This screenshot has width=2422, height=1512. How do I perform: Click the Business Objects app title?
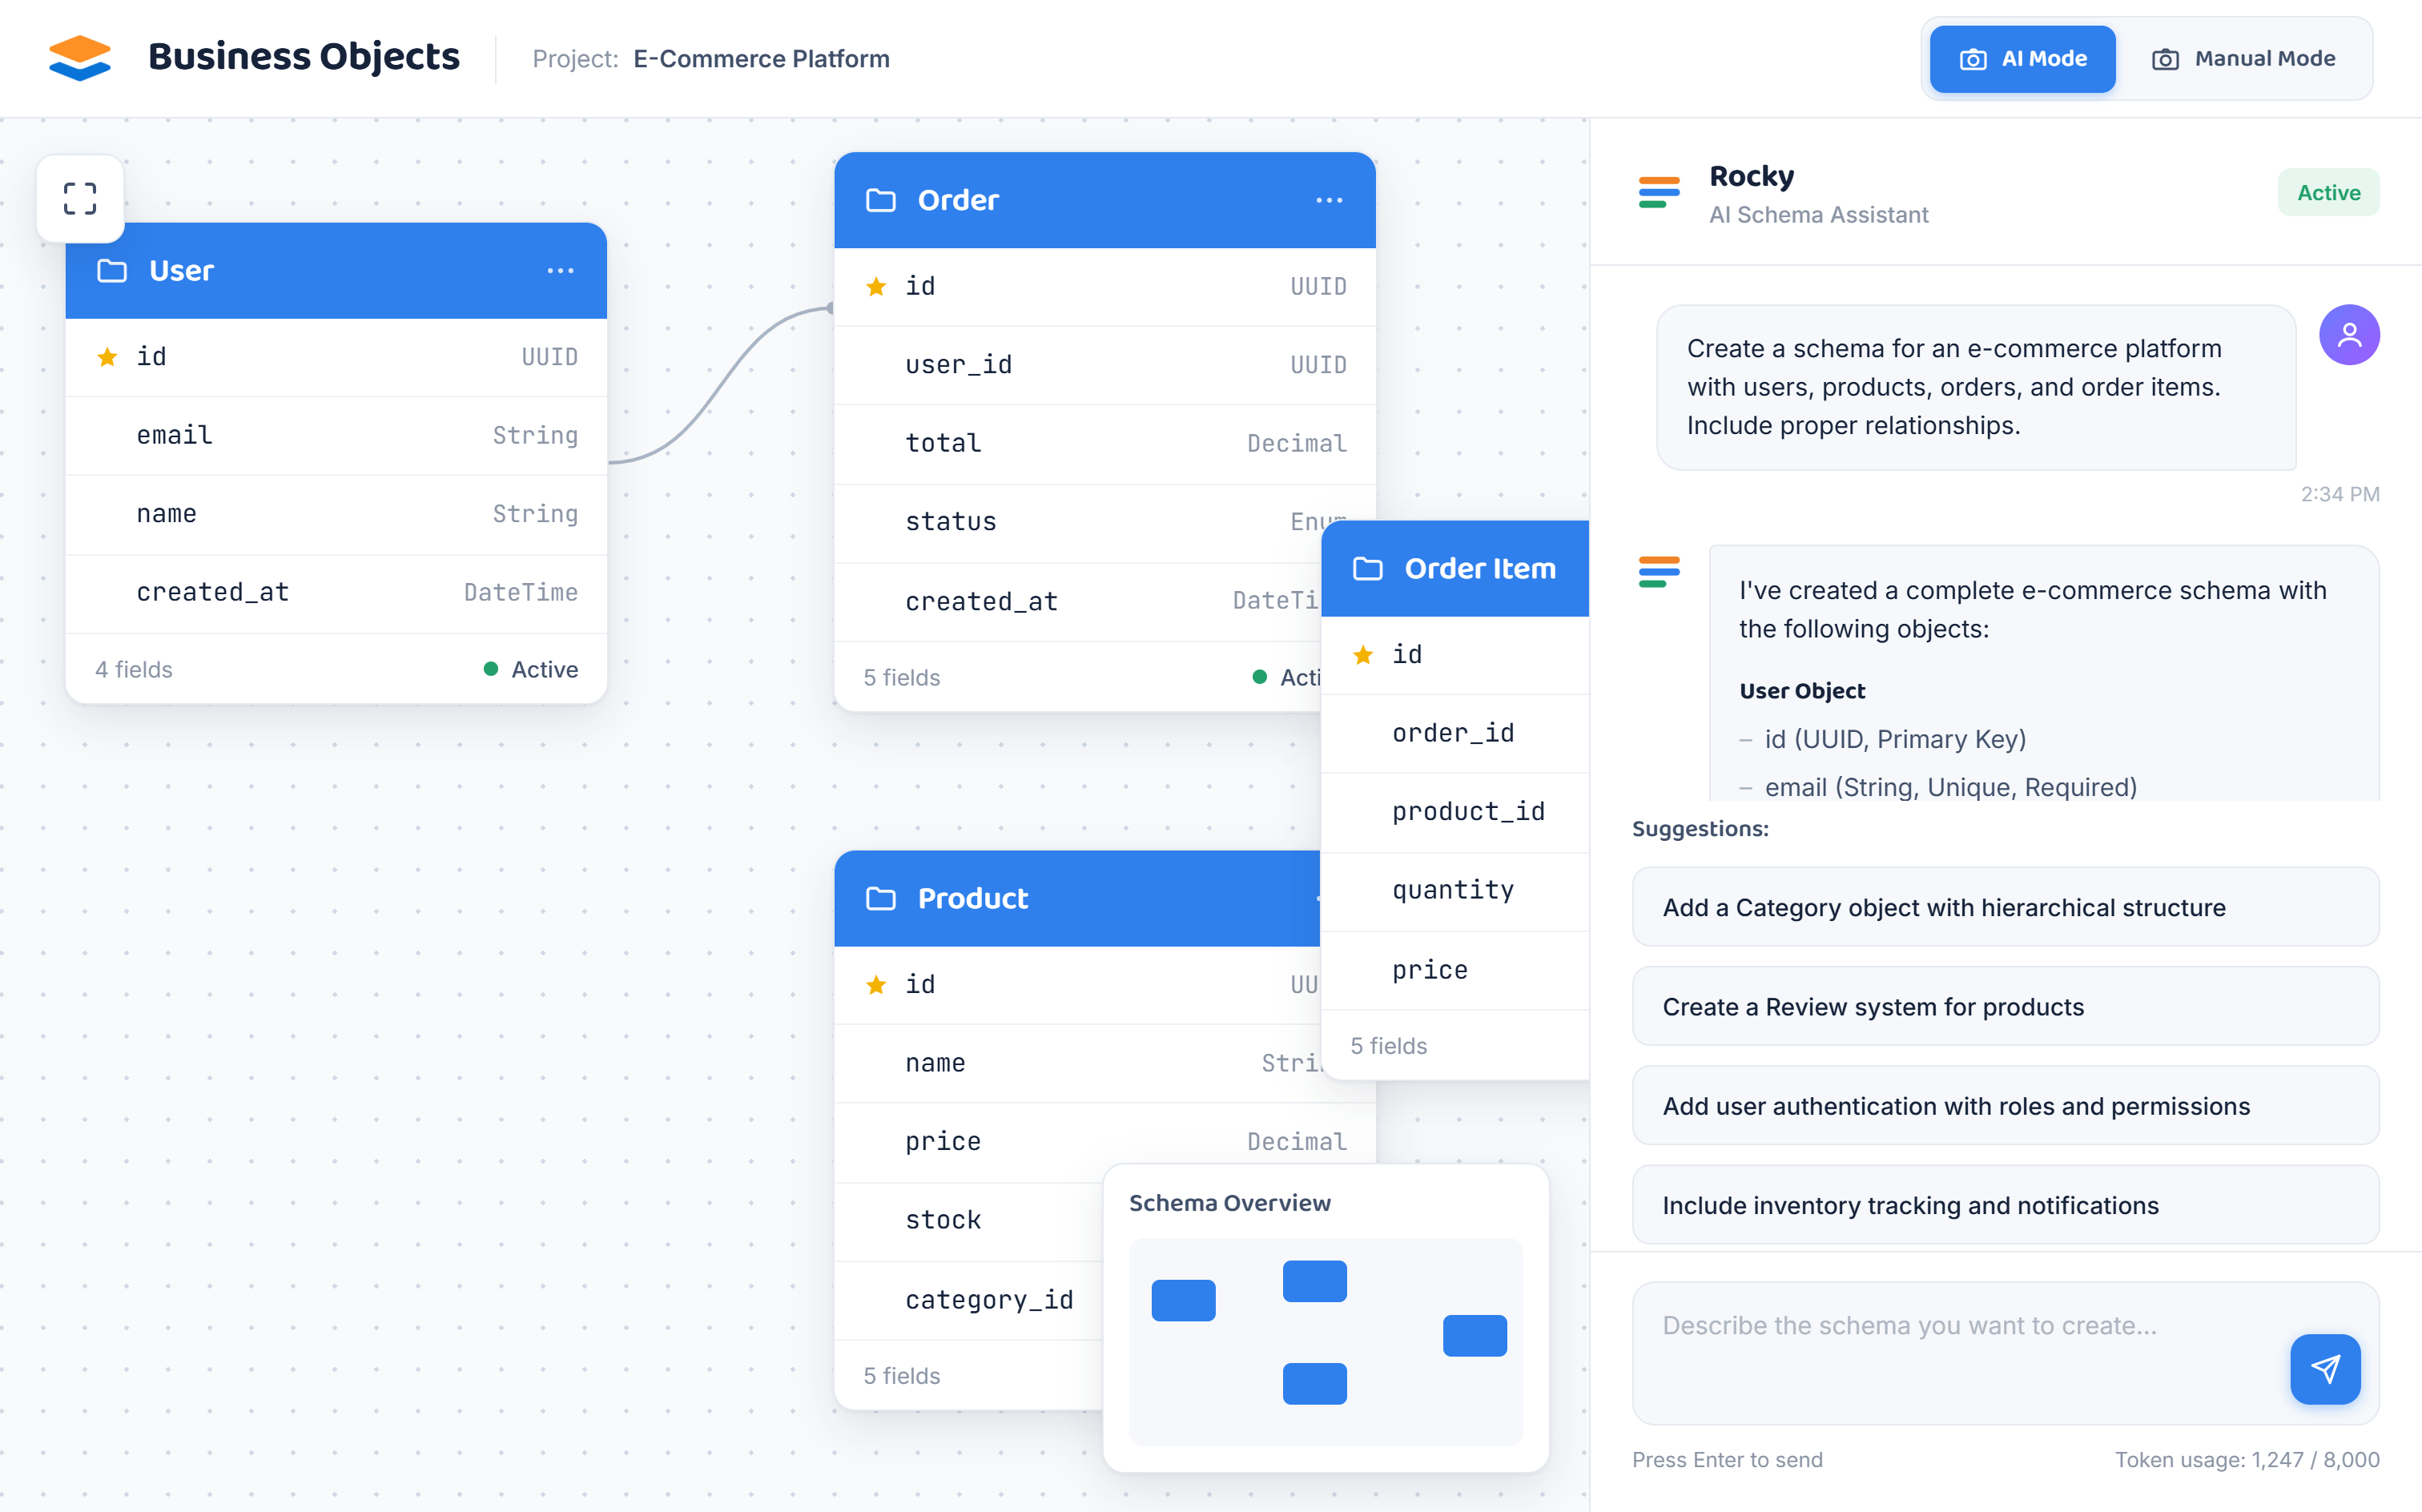304,58
